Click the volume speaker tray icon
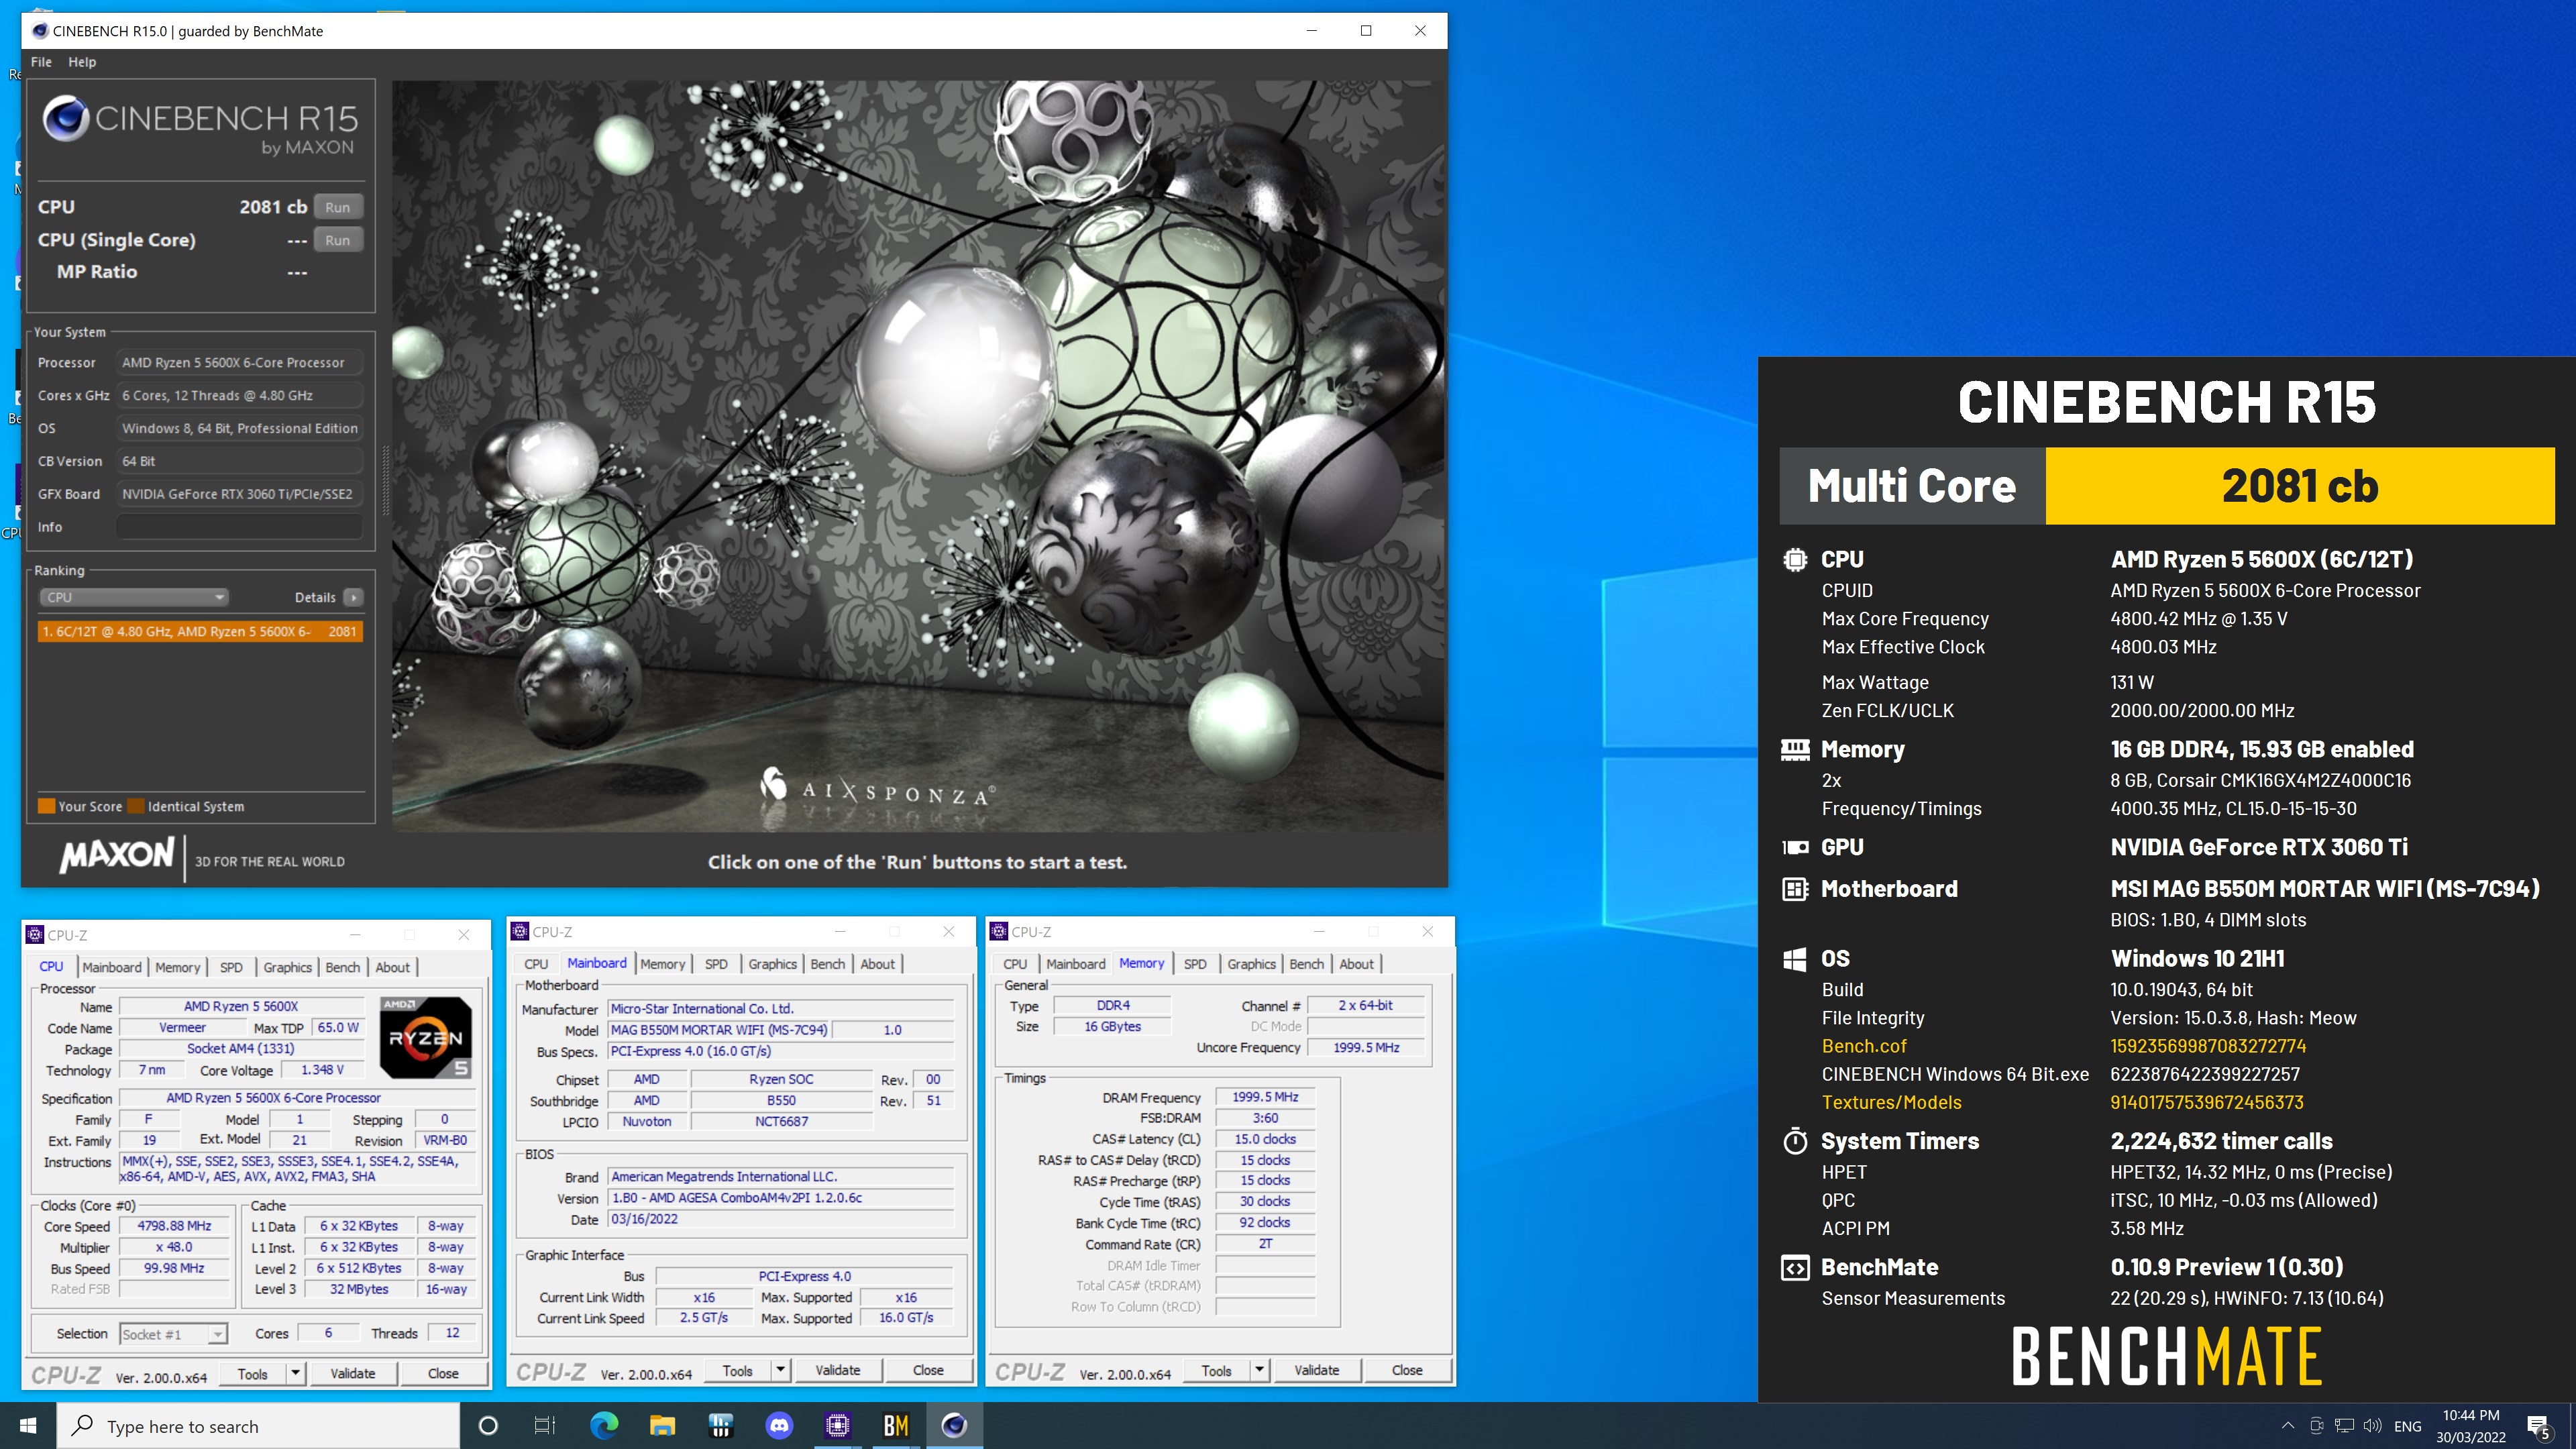The width and height of the screenshot is (2576, 1449). 2372,1426
